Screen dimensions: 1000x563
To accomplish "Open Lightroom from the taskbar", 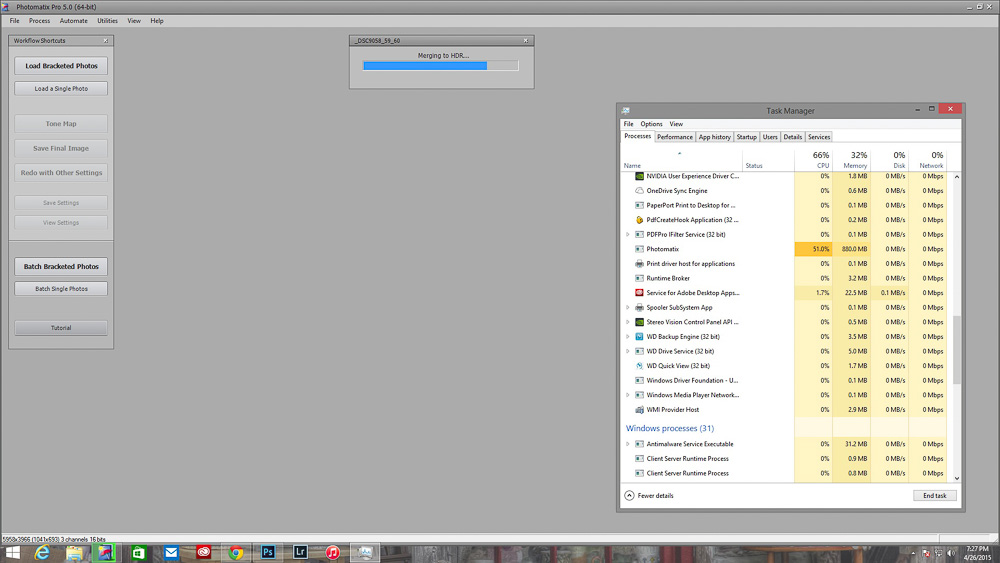I will (300, 552).
